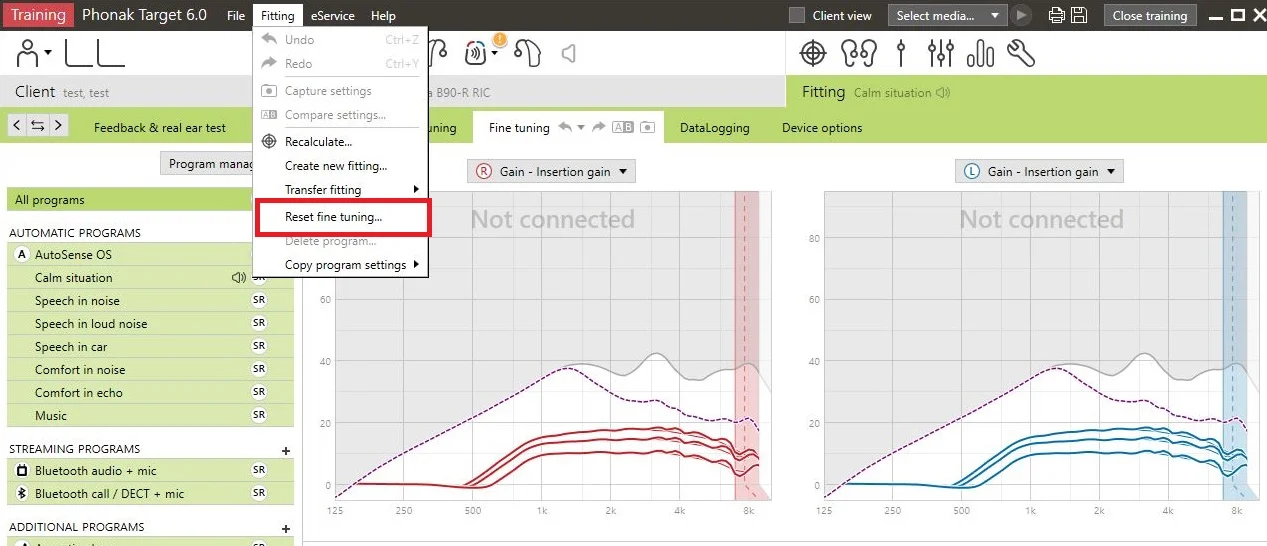Add an additional program with plus
The image size is (1267, 546).
[286, 528]
